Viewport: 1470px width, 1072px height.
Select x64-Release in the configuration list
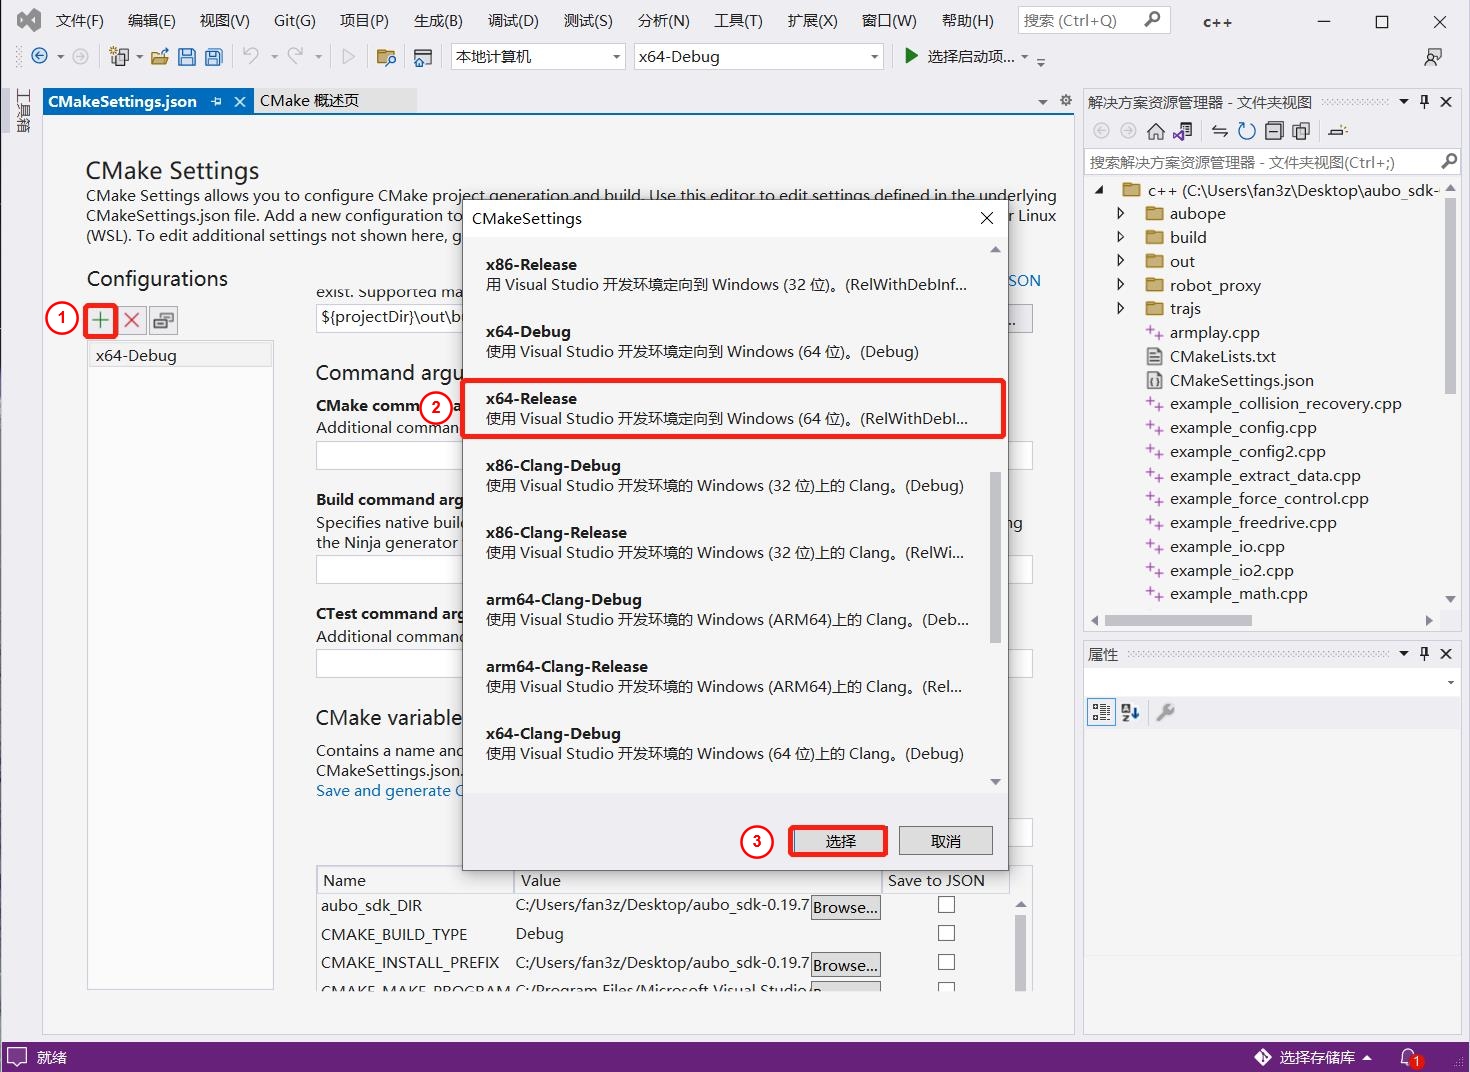click(x=733, y=408)
